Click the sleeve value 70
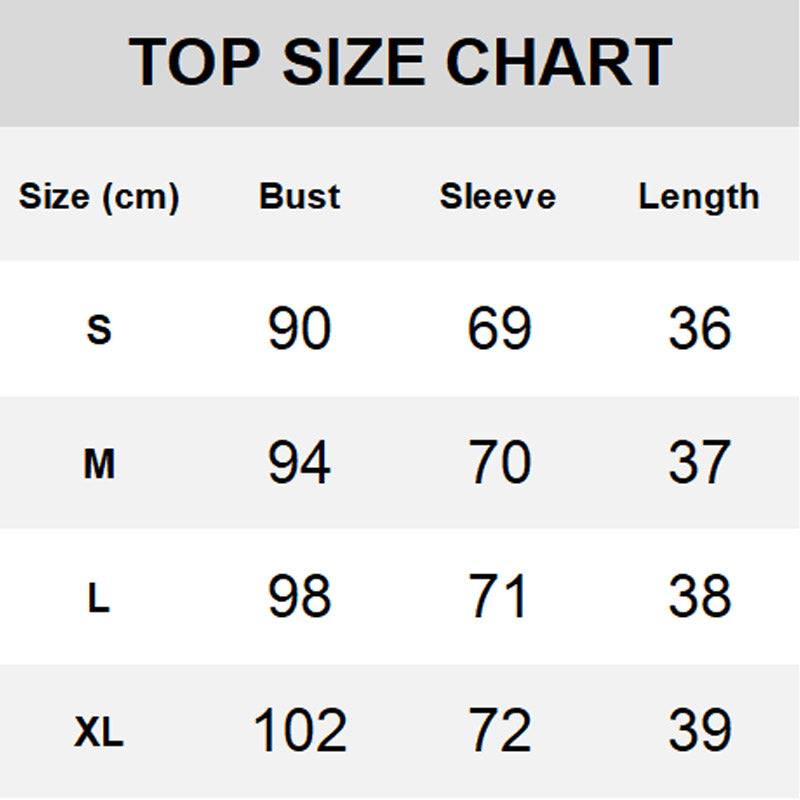This screenshot has height=800, width=800. pyautogui.click(x=499, y=463)
